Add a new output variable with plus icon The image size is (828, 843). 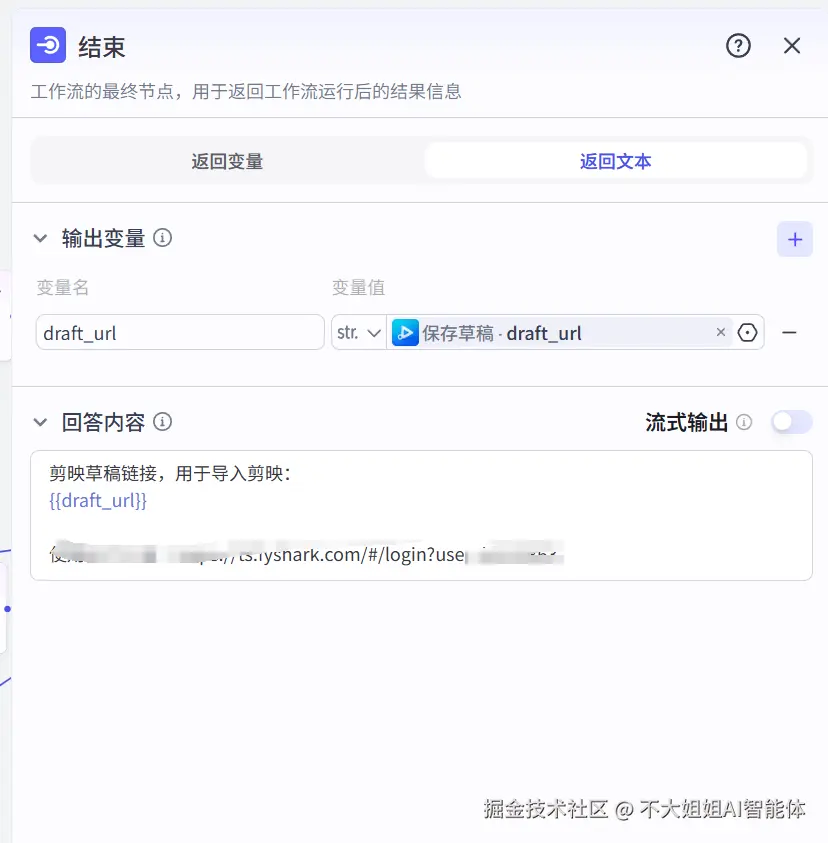tap(795, 239)
